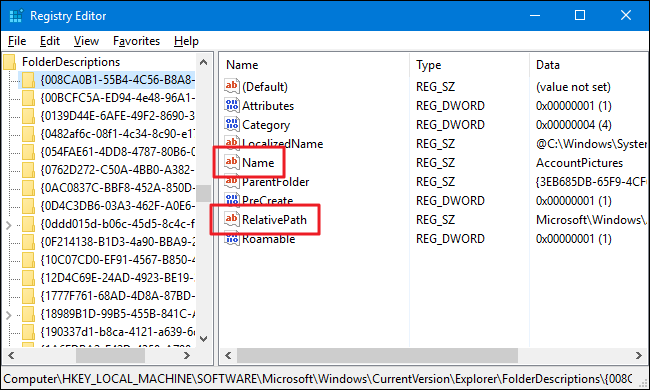
Task: Expand the {0ddd015d-b06c-45d5-8c4c- key
Action: (8, 225)
